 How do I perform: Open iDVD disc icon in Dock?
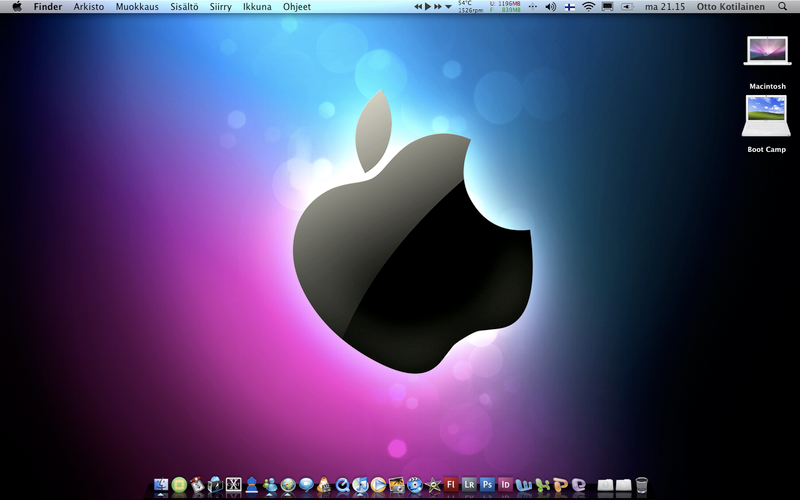click(x=415, y=485)
